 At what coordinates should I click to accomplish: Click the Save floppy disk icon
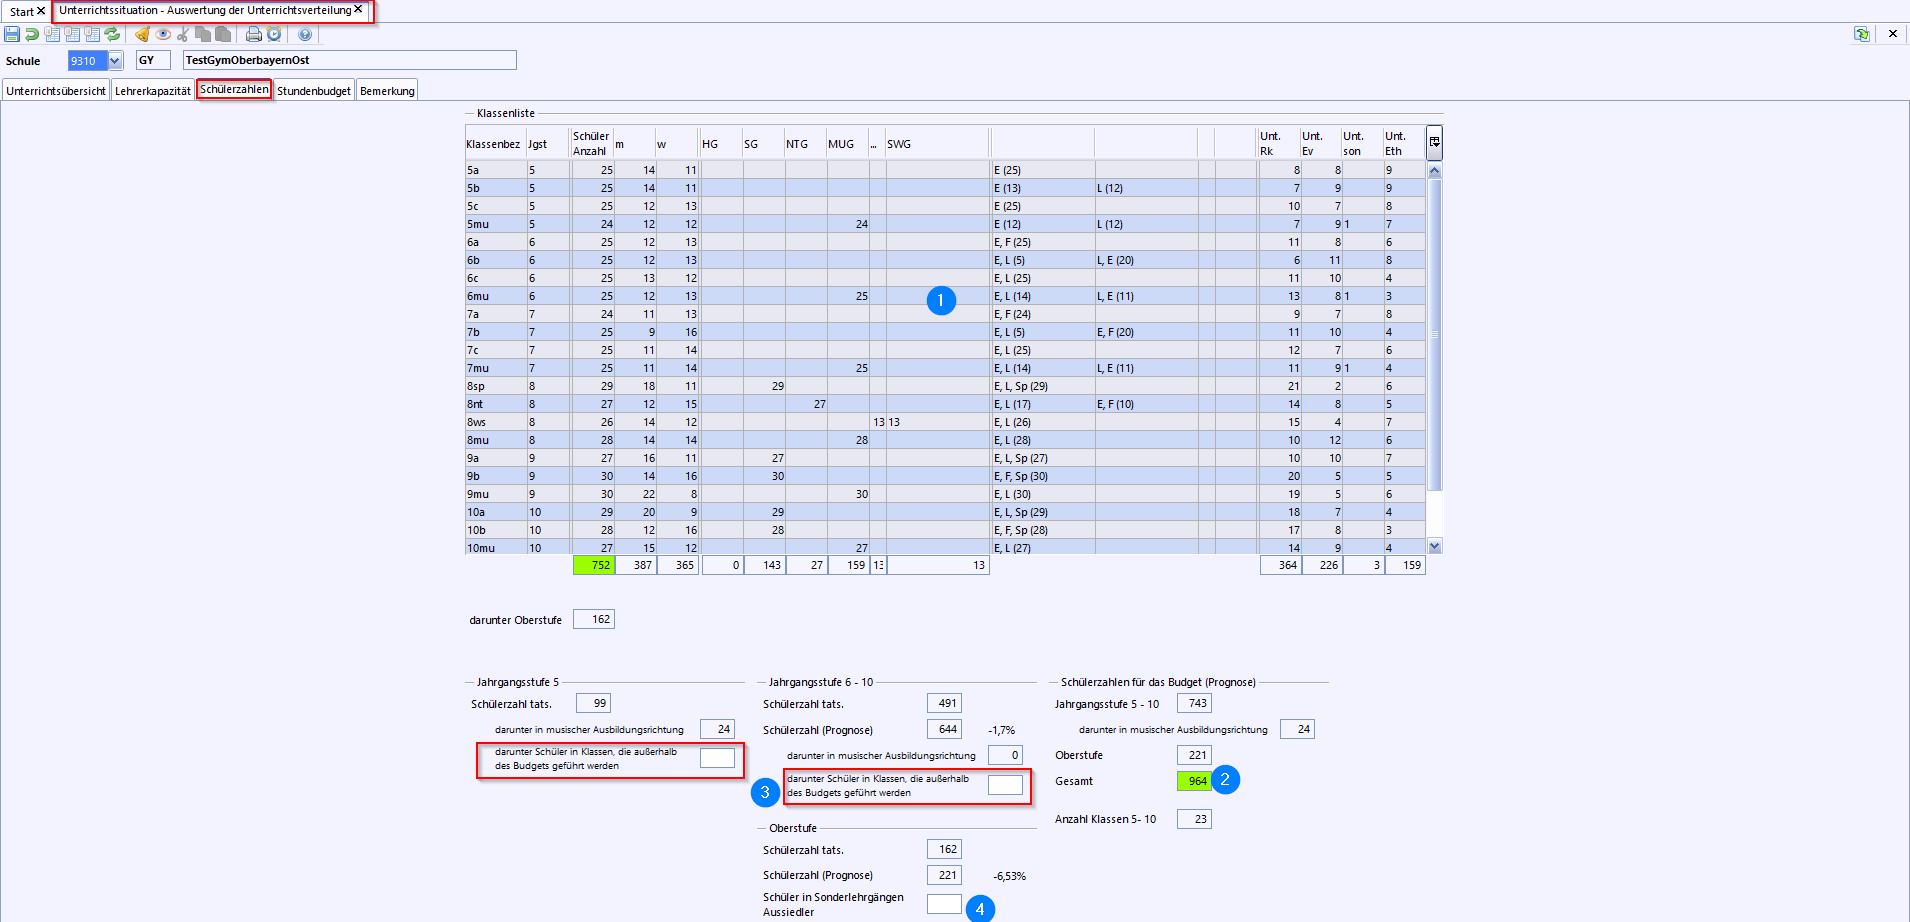pos(12,34)
